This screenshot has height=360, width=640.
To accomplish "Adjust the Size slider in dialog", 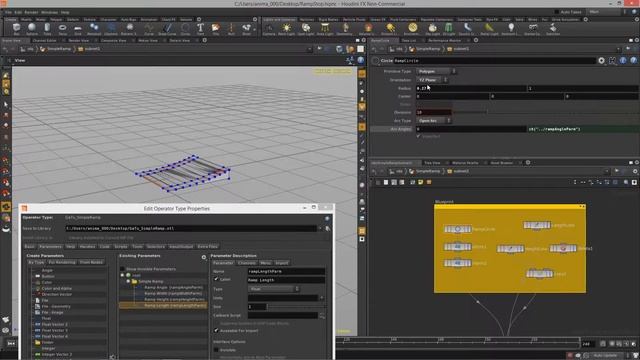I will tap(297, 307).
